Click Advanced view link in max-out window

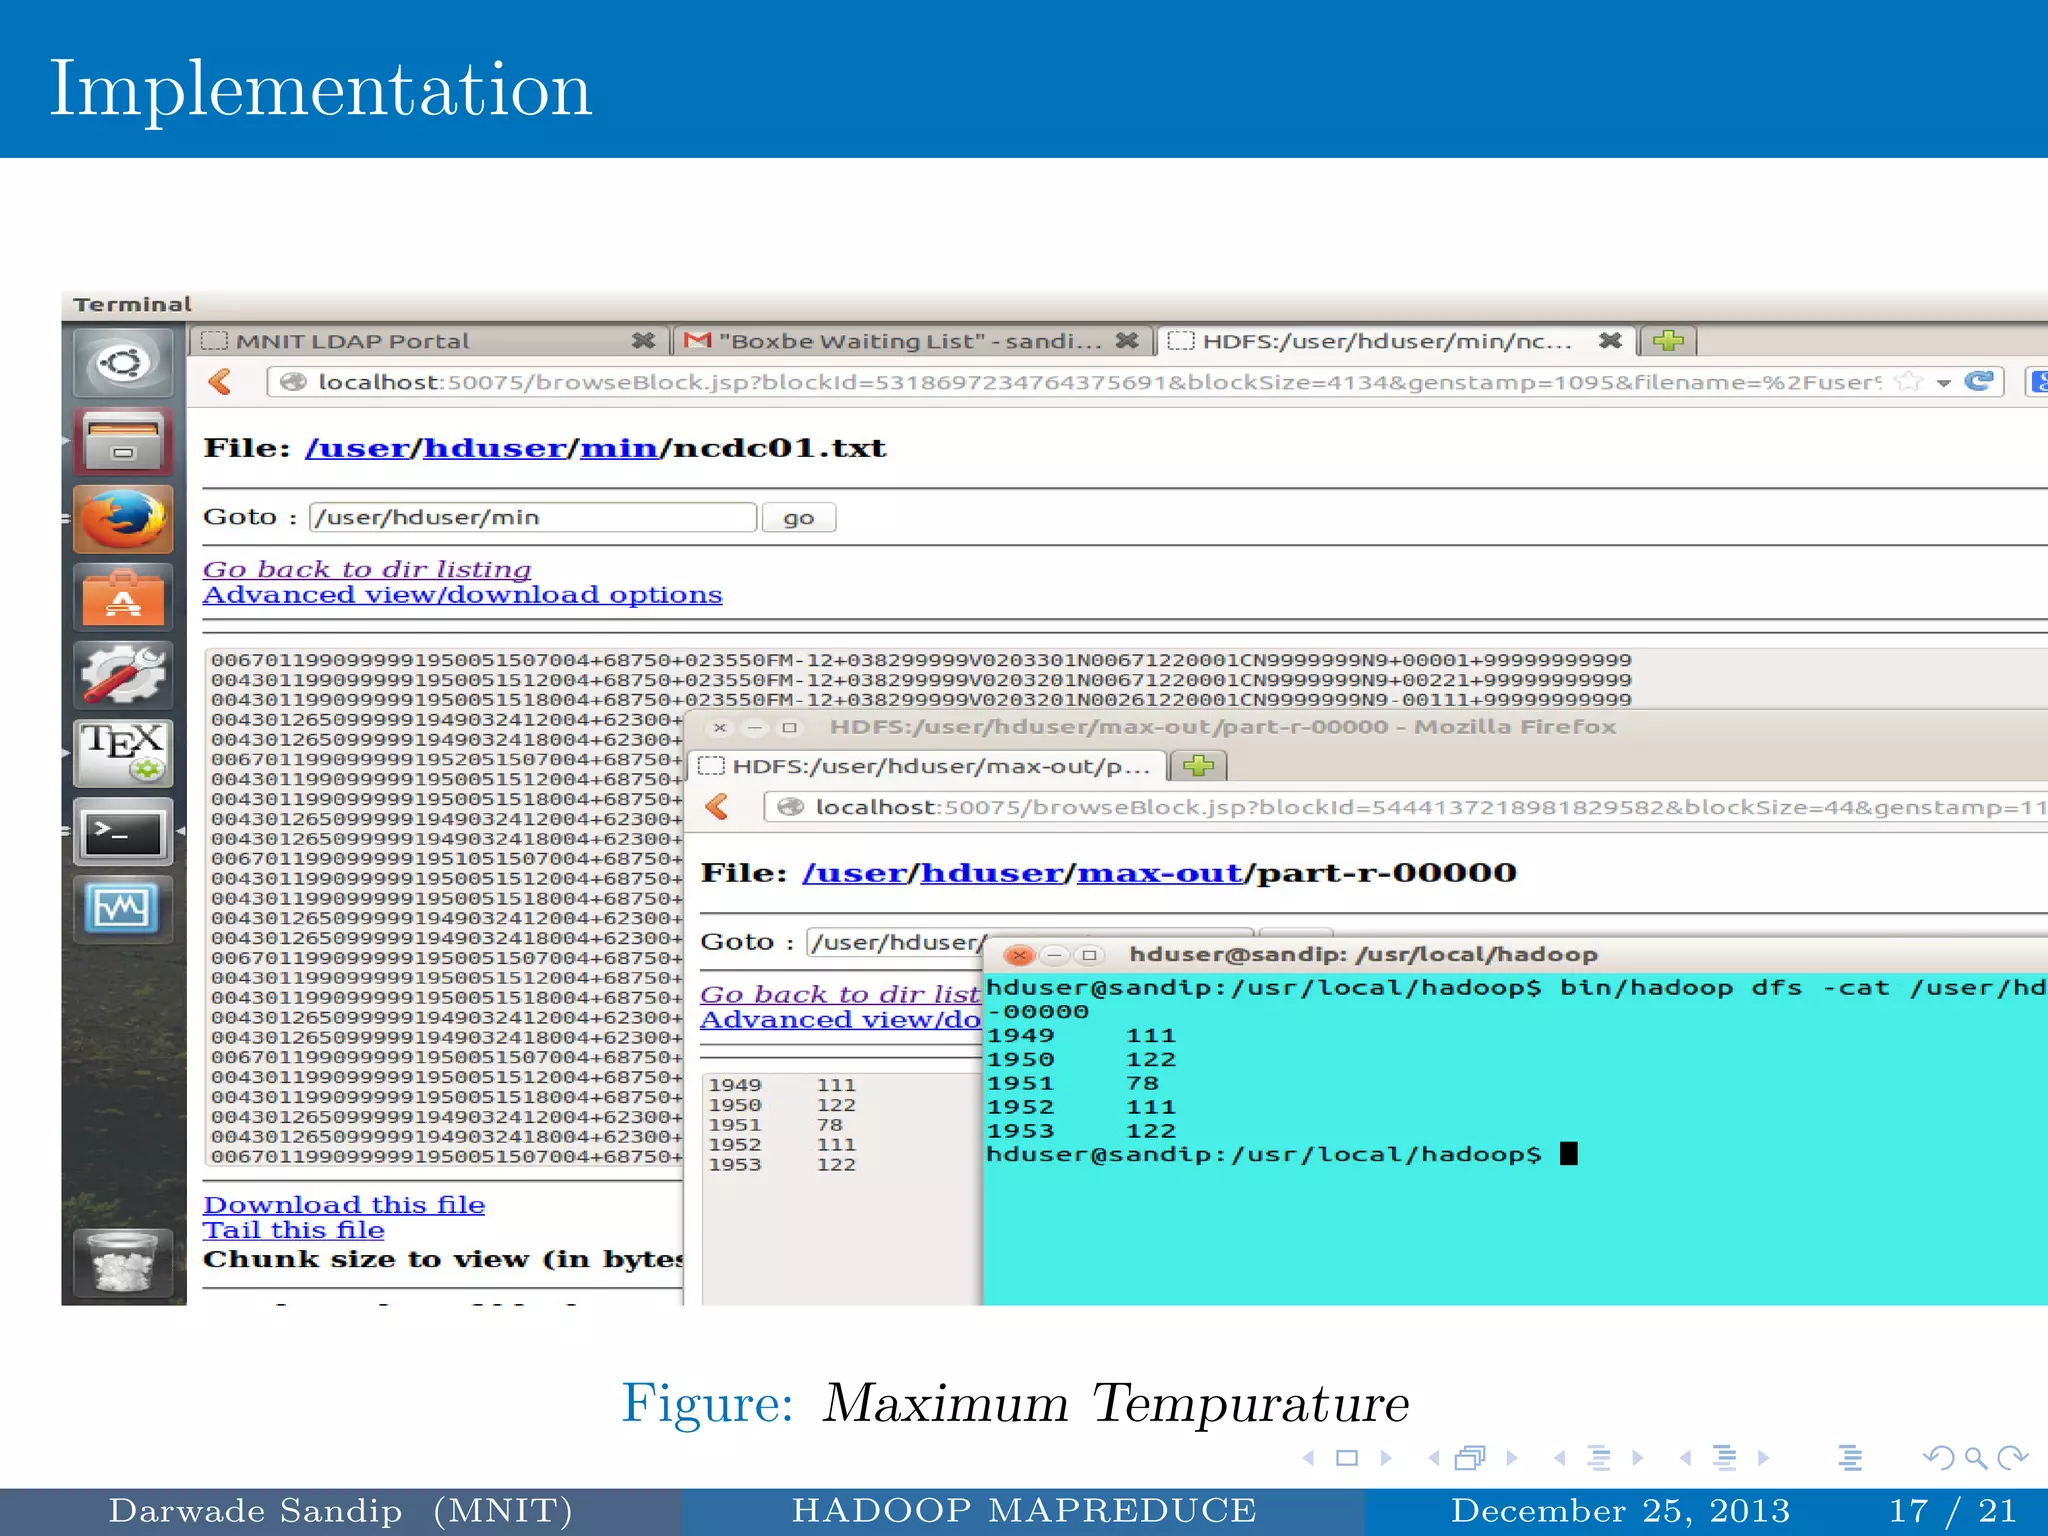tap(841, 1020)
